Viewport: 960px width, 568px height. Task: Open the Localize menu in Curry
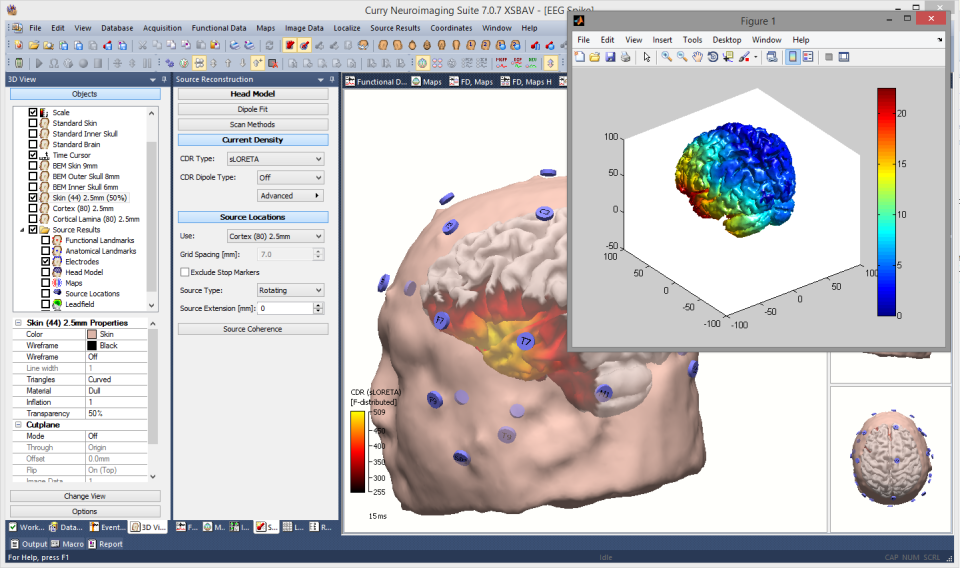[346, 28]
